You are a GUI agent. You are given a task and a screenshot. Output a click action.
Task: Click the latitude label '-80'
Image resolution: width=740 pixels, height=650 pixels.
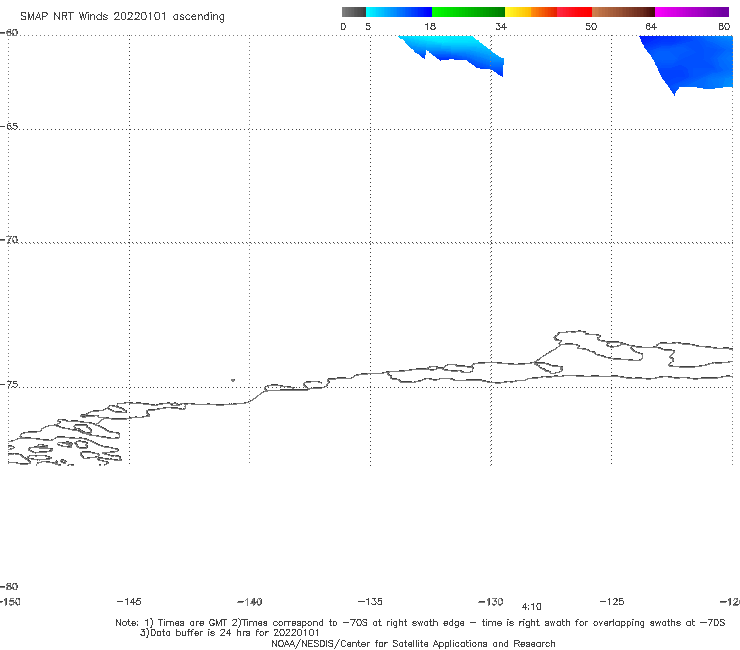point(9,586)
